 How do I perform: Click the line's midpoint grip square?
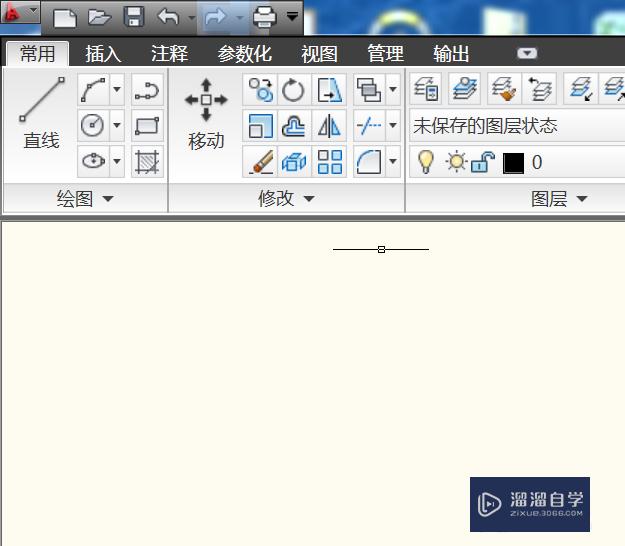(381, 249)
